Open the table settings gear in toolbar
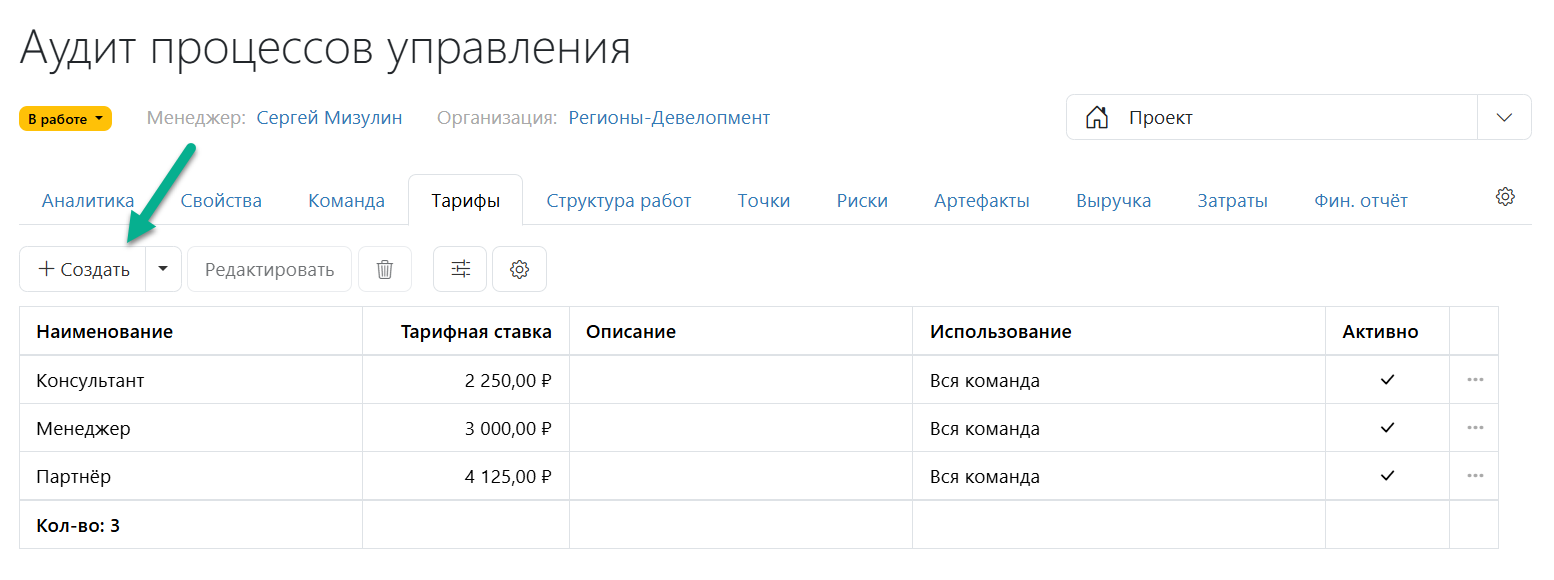The width and height of the screenshot is (1554, 580). pyautogui.click(x=519, y=269)
